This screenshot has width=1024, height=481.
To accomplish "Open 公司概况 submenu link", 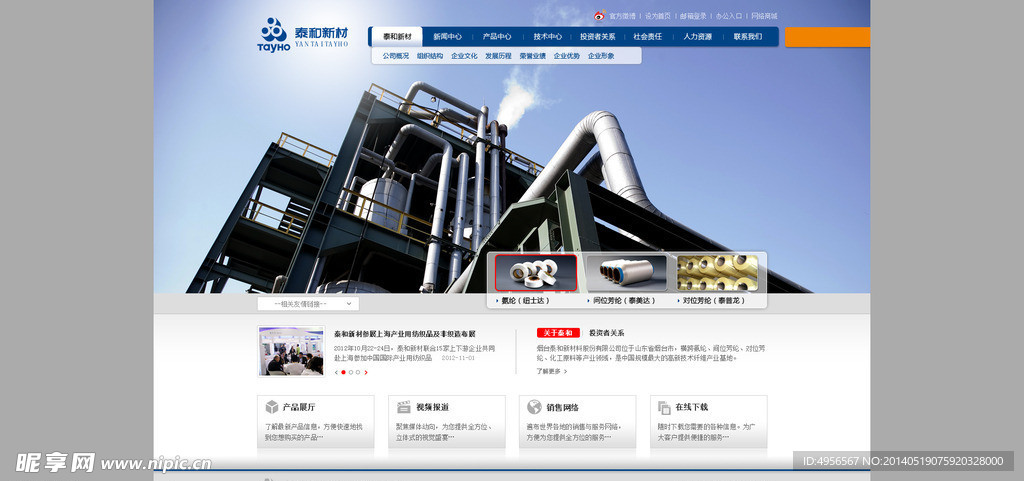I will click(x=396, y=56).
